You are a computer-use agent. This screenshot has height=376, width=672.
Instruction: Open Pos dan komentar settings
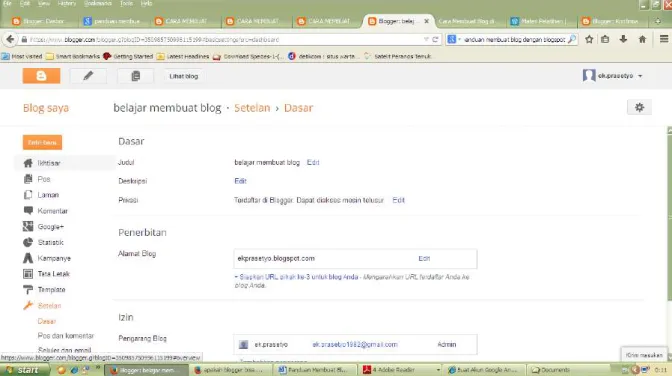(x=66, y=336)
